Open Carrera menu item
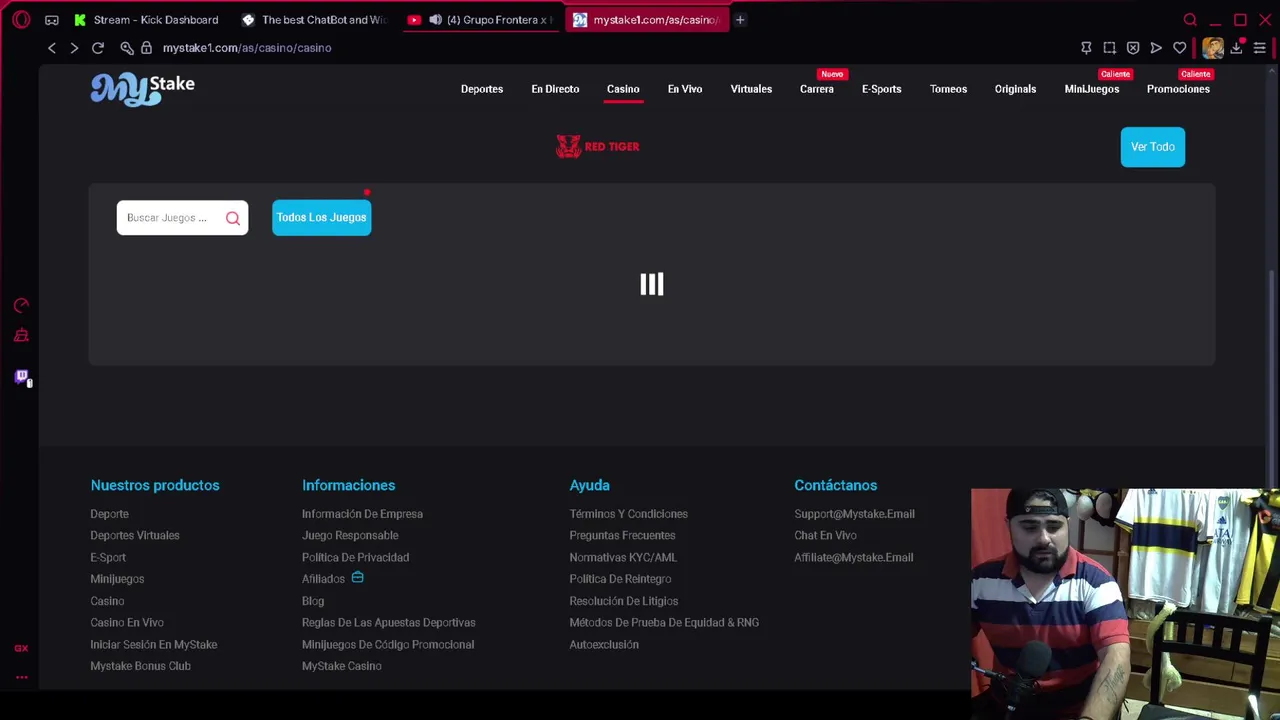This screenshot has height=720, width=1280. (x=817, y=89)
